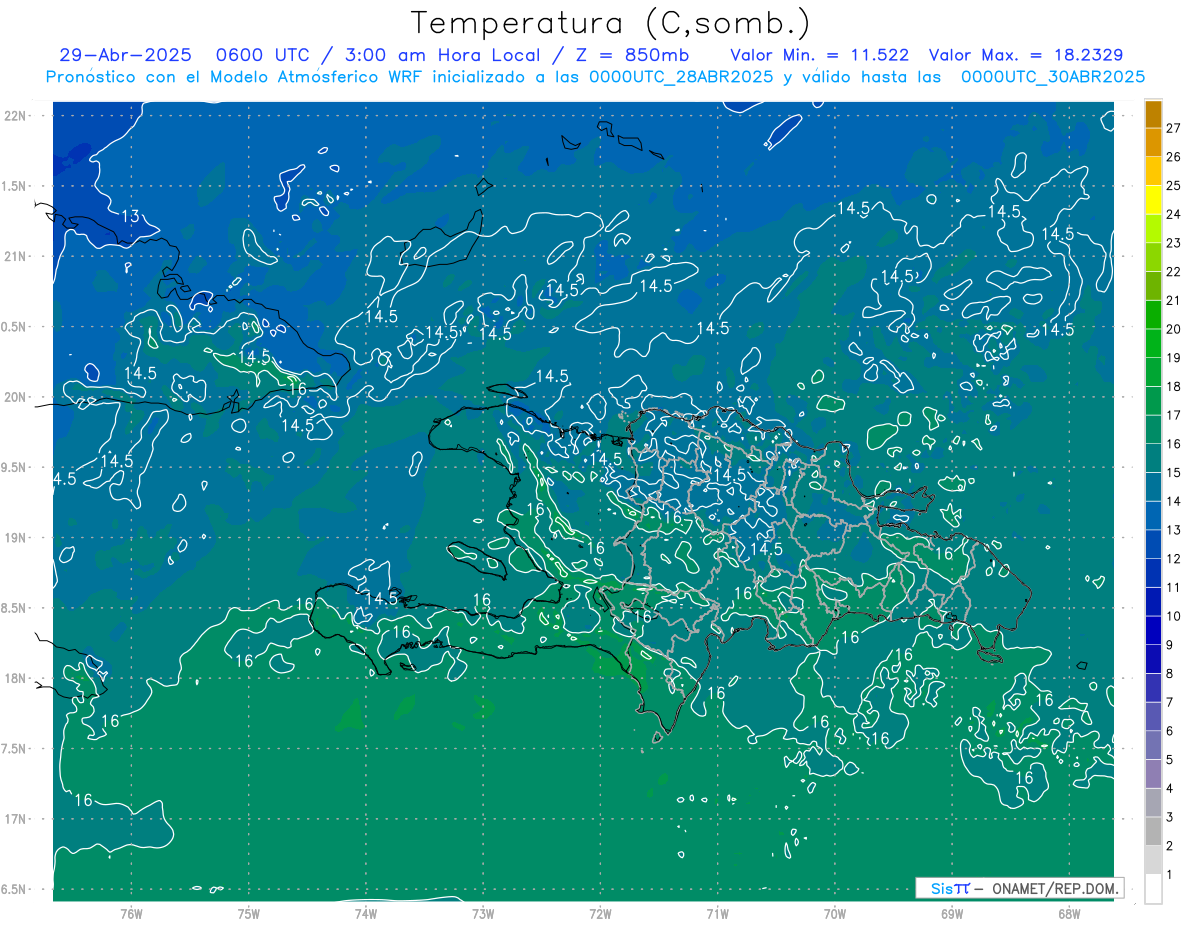Screen dimensions: 1200x927
Task: Click the purple swatch between 5 and 6
Action: point(1154,745)
